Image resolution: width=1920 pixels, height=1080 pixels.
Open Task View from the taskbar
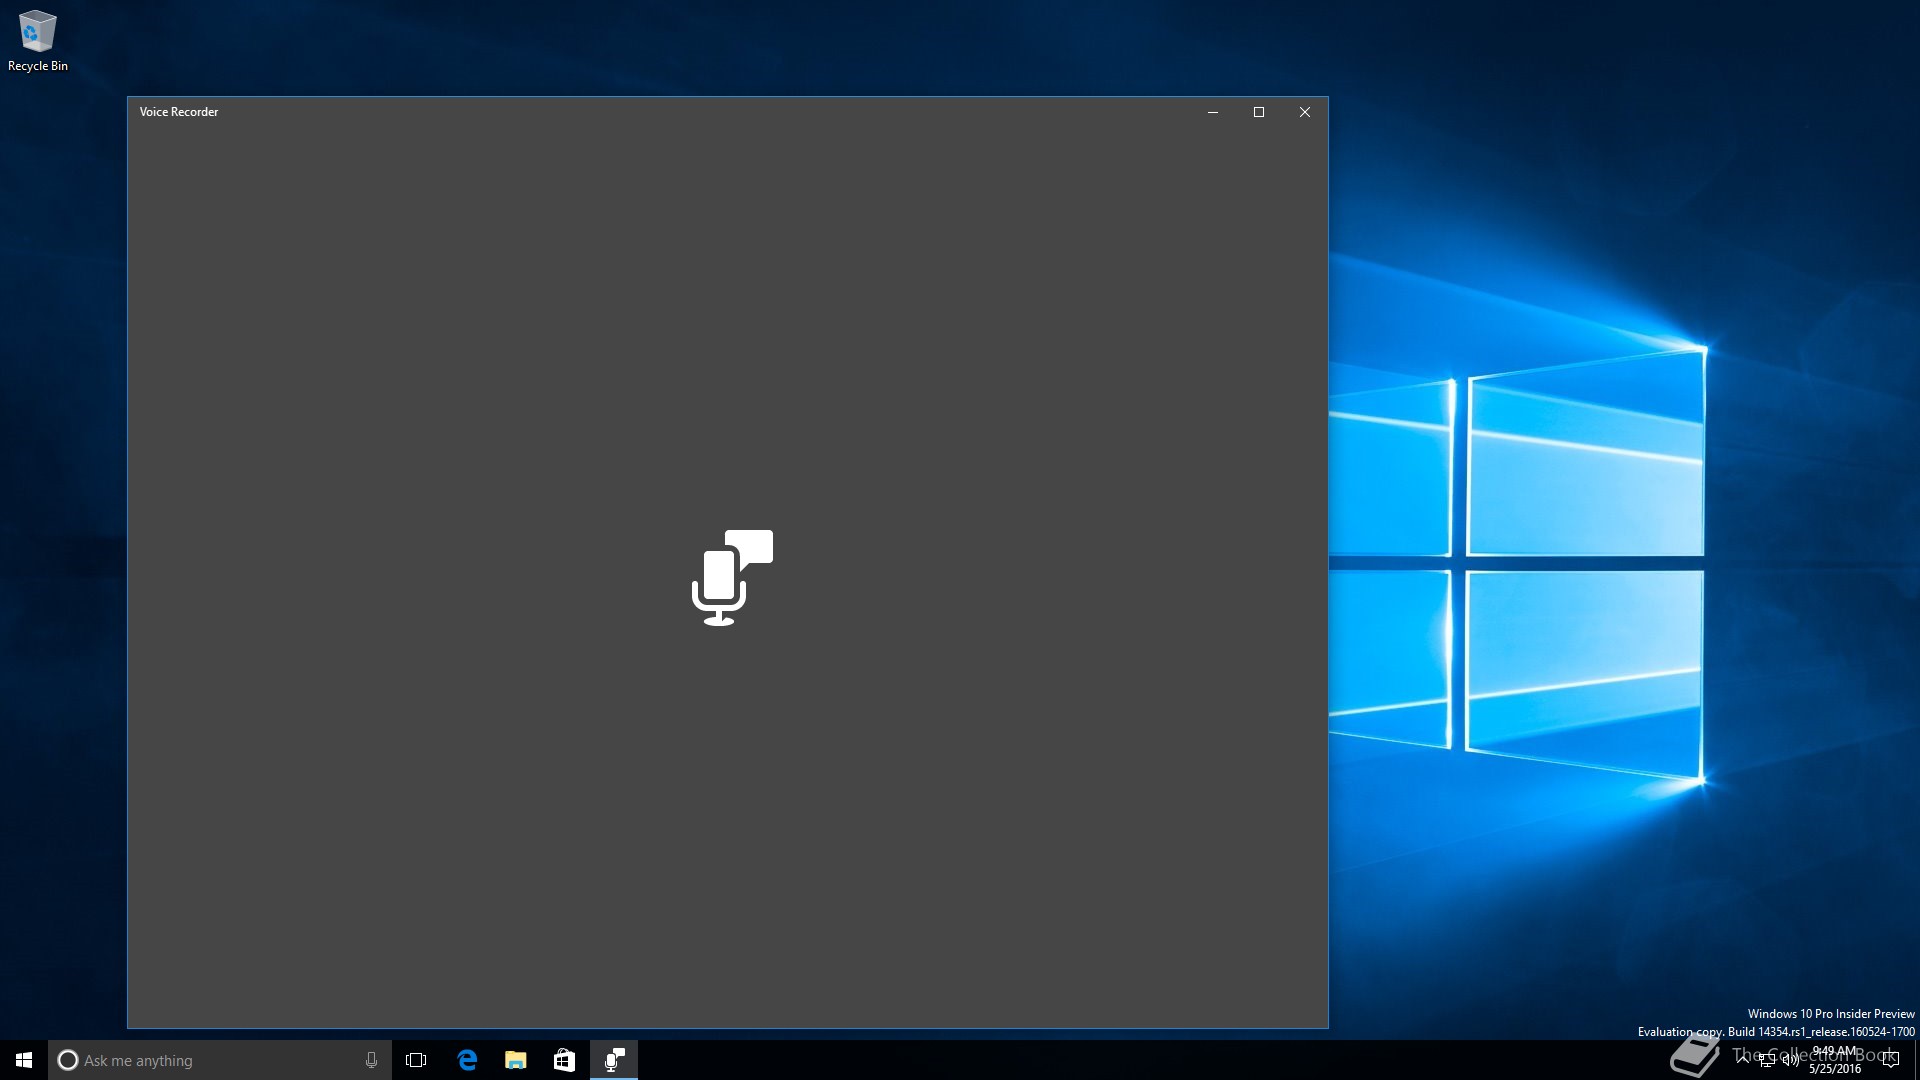(416, 1060)
